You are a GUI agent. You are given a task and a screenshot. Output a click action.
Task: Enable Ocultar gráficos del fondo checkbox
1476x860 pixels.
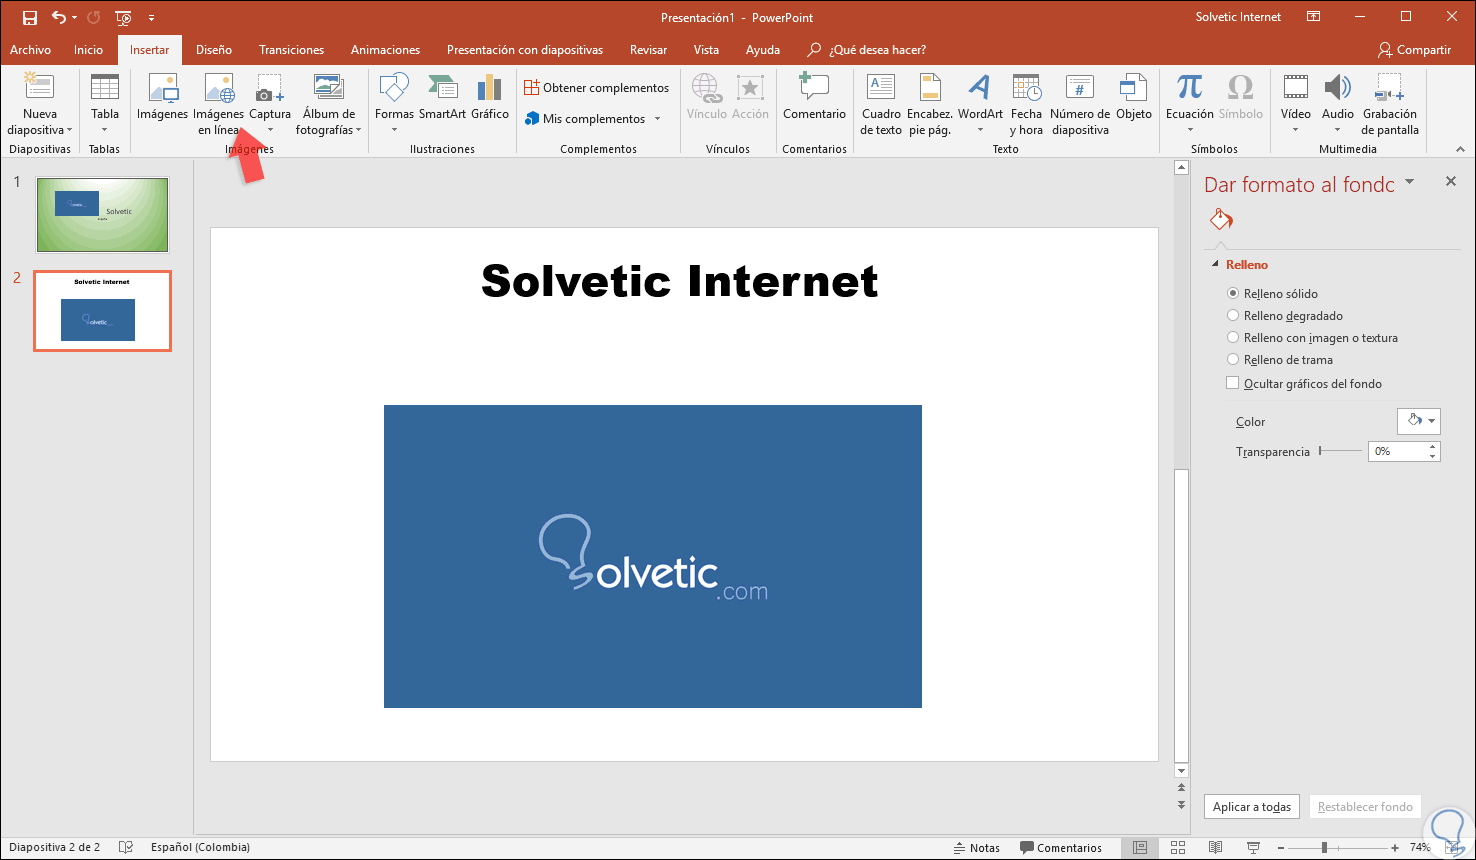(1233, 383)
